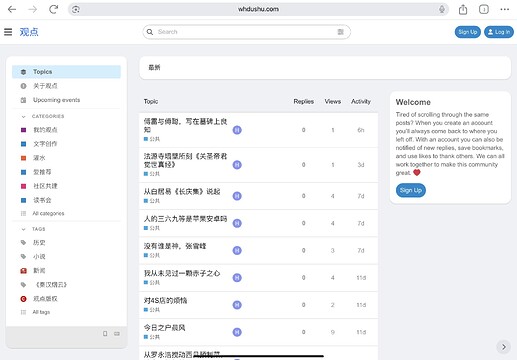Click the header Sign Up button

click(467, 32)
